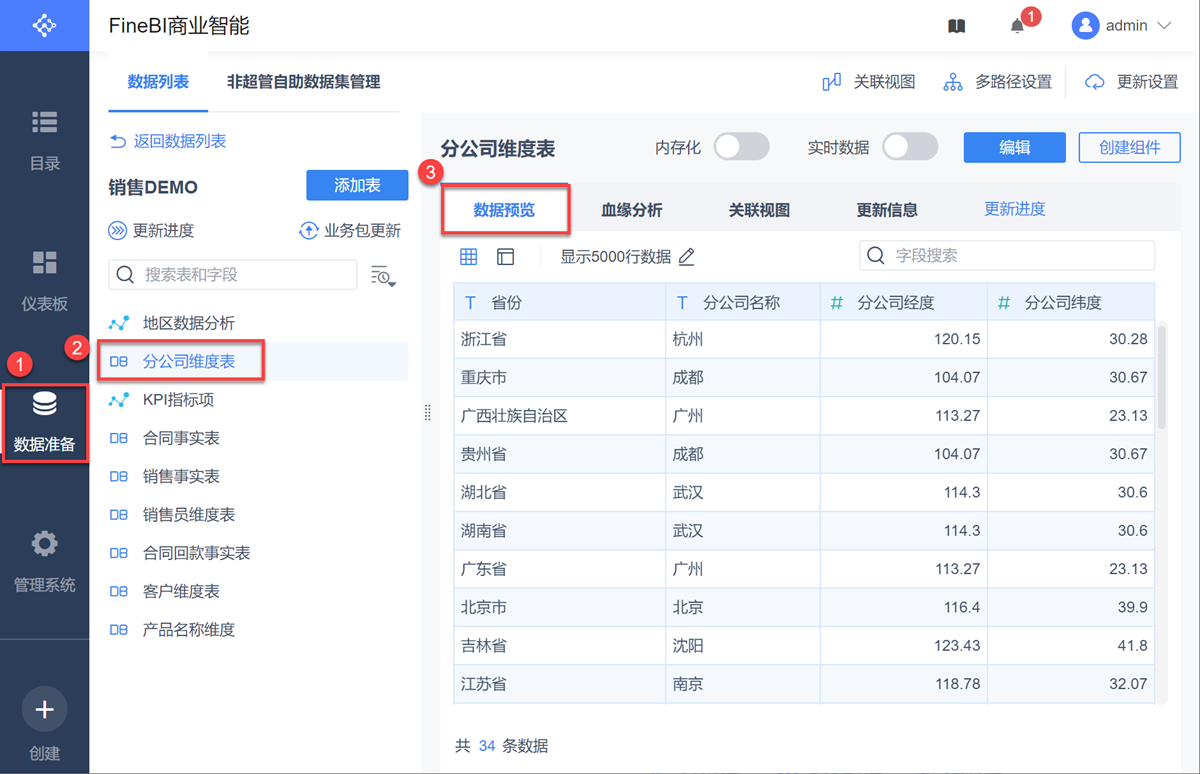This screenshot has height=774, width=1200.
Task: Click the 更新进度 link beside 更新信息
Action: click(x=1015, y=209)
